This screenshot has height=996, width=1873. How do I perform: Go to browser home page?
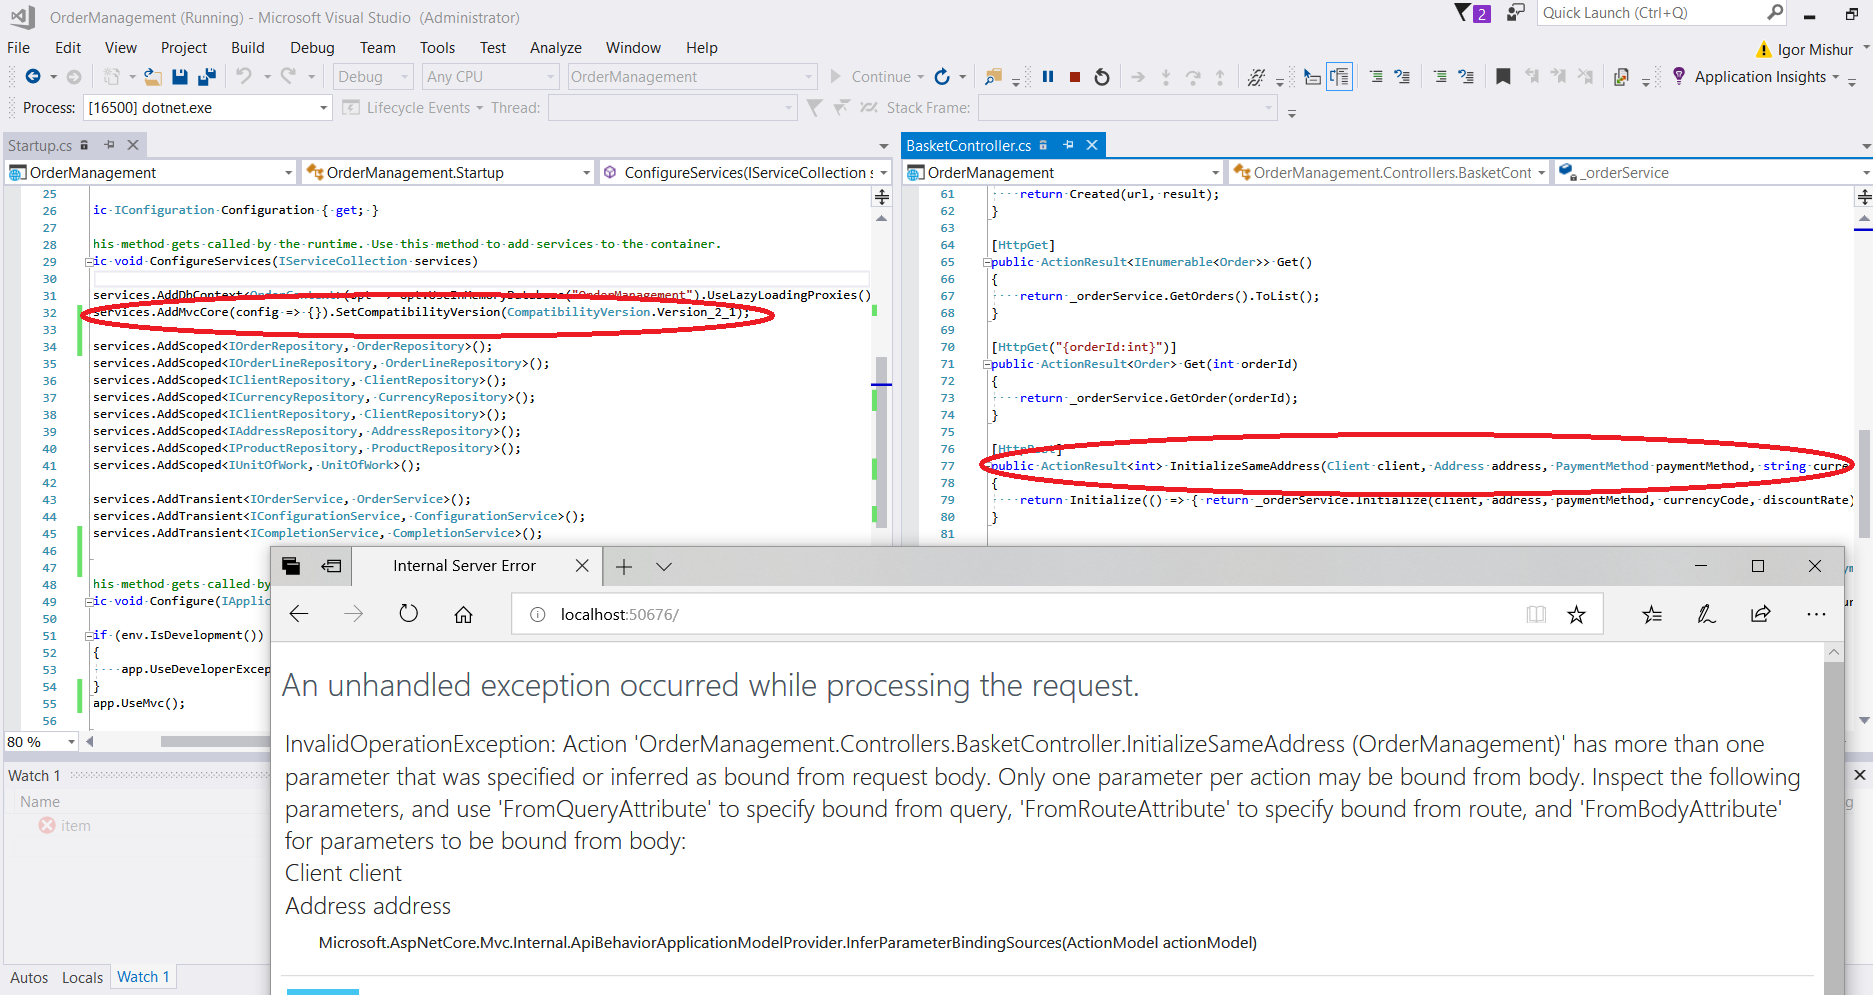tap(463, 614)
